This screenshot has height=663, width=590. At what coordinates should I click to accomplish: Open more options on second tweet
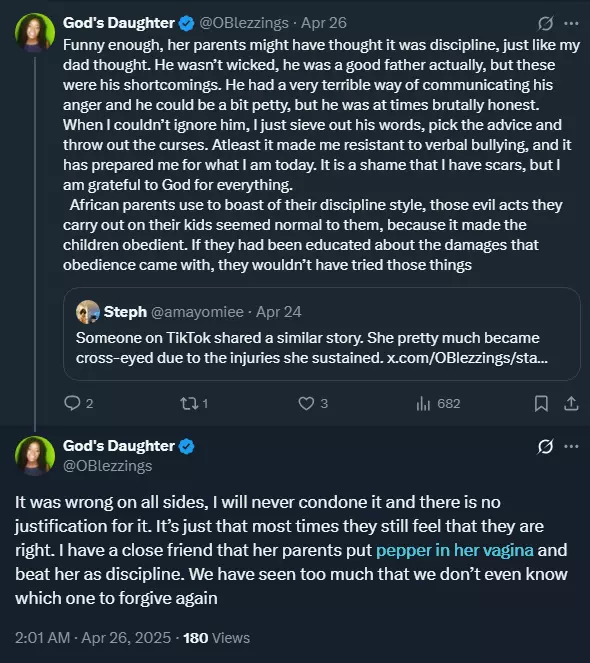pyautogui.click(x=571, y=446)
